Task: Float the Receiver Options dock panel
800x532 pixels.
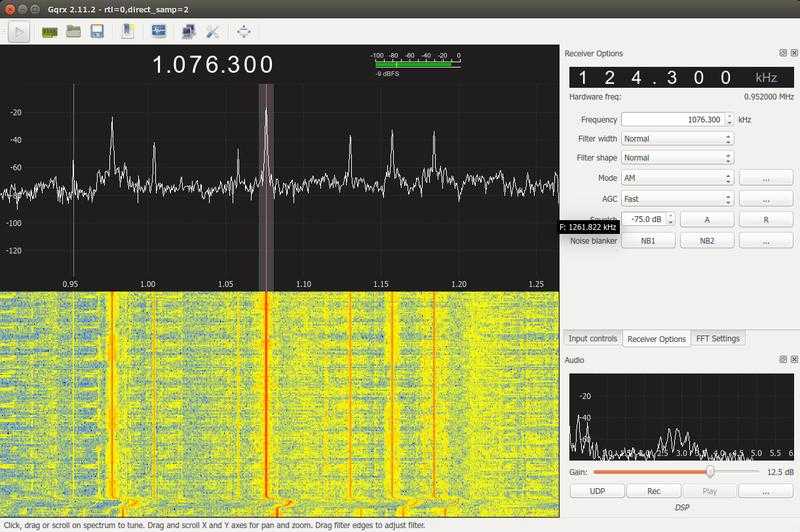Action: tap(783, 53)
